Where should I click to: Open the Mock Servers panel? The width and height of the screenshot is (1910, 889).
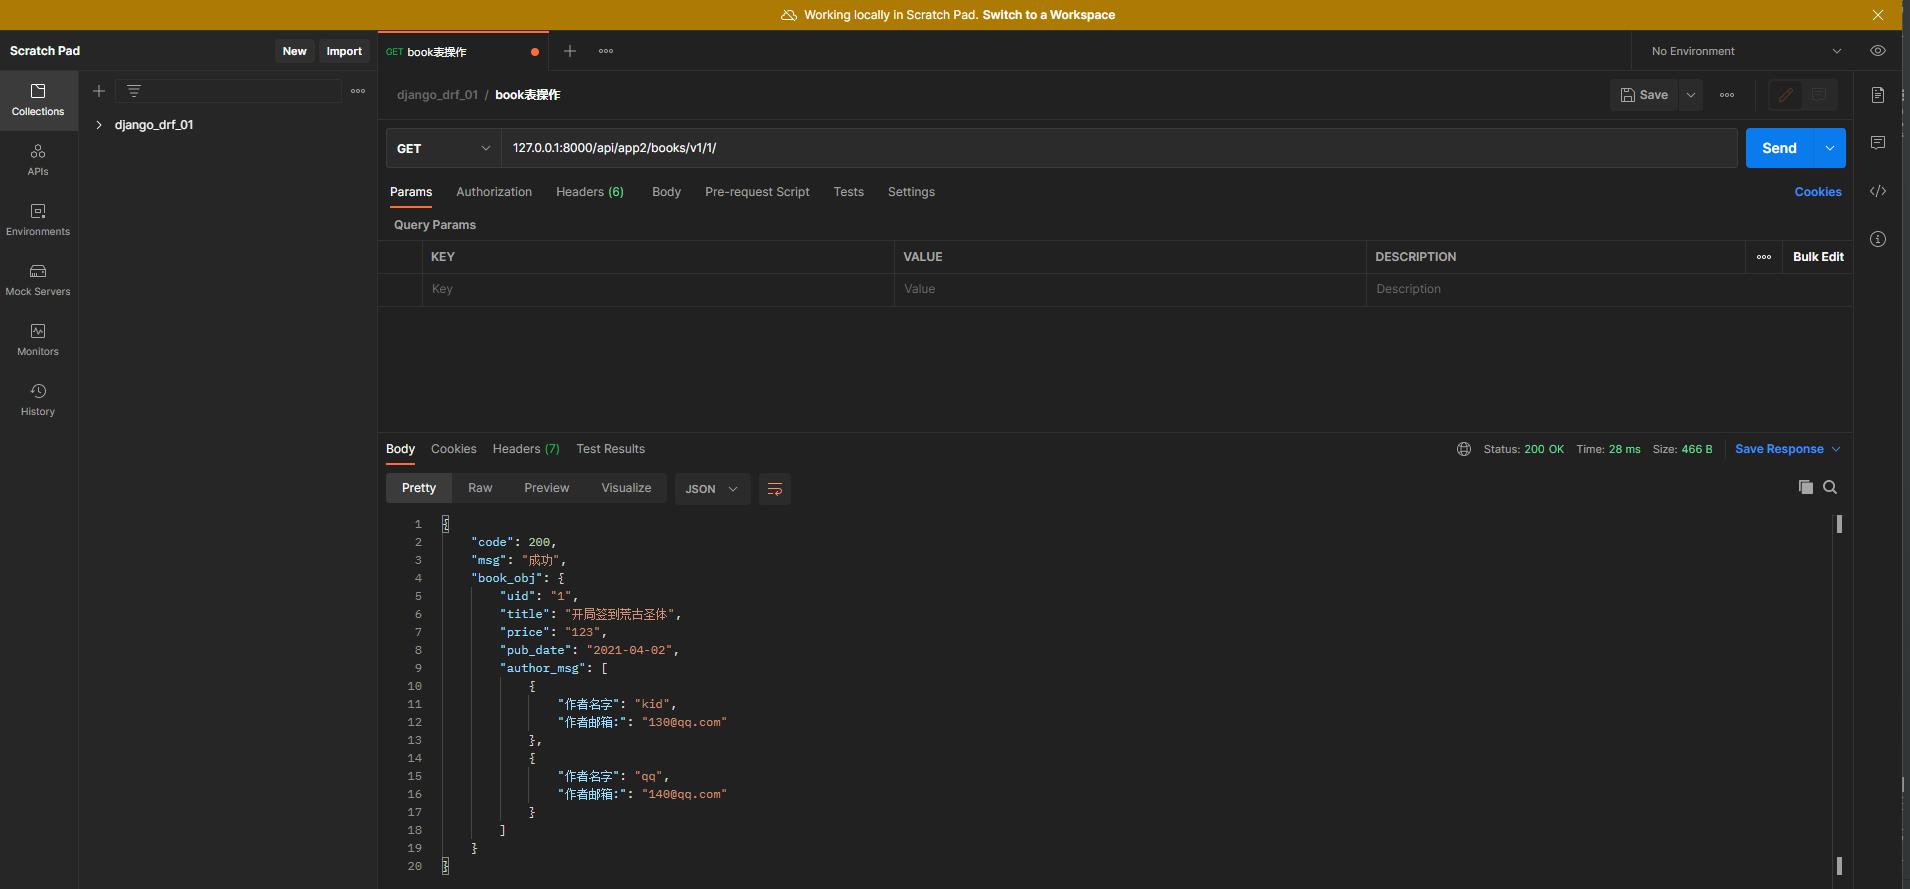tap(38, 280)
